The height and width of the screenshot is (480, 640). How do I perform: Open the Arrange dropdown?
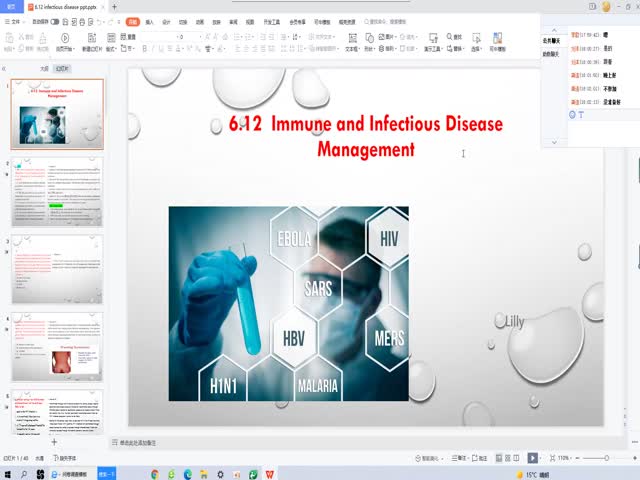click(387, 48)
